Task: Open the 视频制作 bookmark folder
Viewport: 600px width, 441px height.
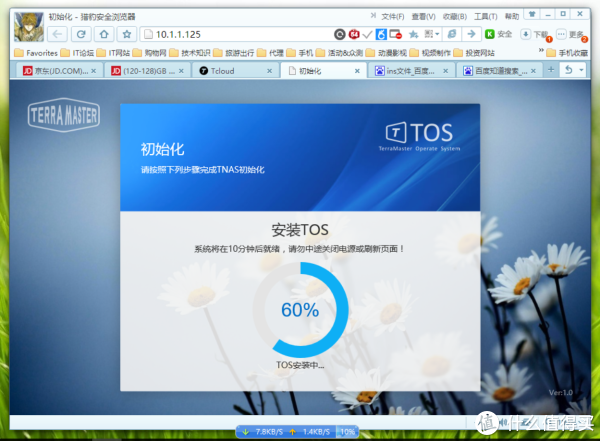Action: coord(430,53)
